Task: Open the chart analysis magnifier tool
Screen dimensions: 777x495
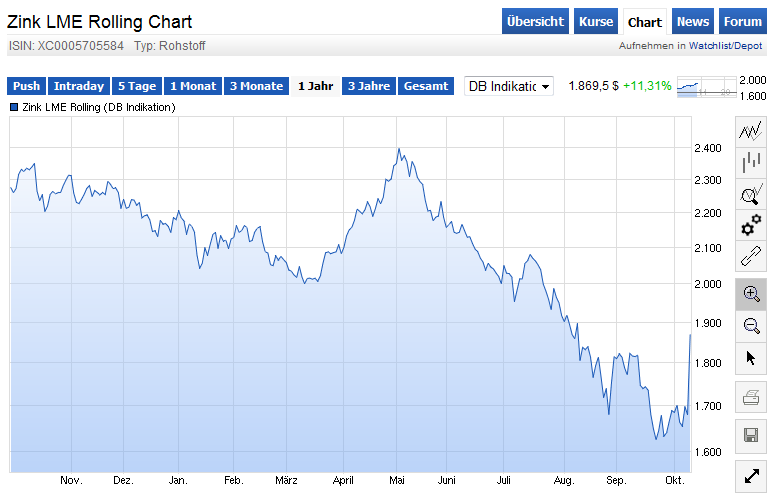Action: point(751,195)
